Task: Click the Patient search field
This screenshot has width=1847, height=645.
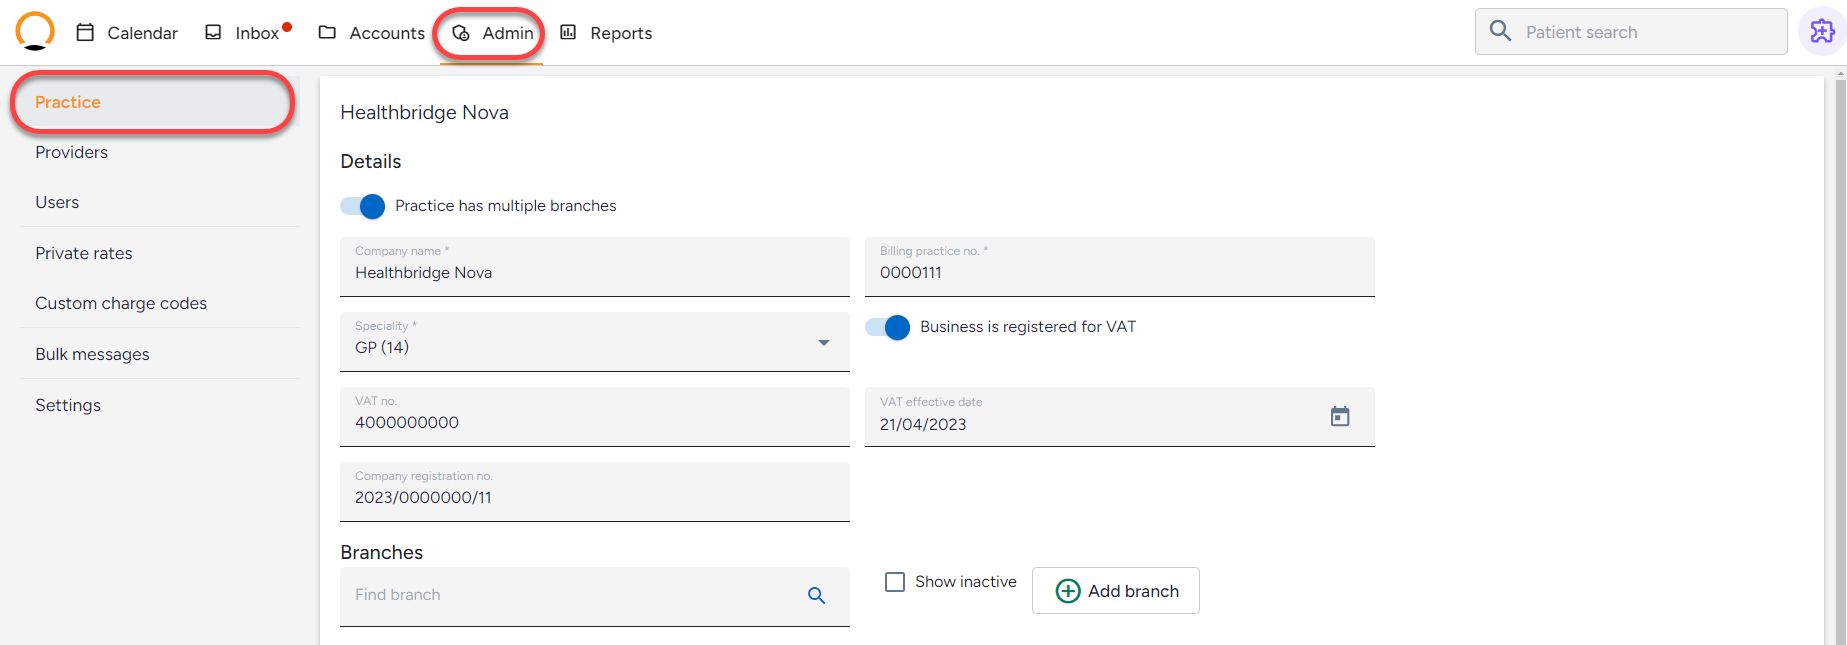Action: click(x=1631, y=32)
